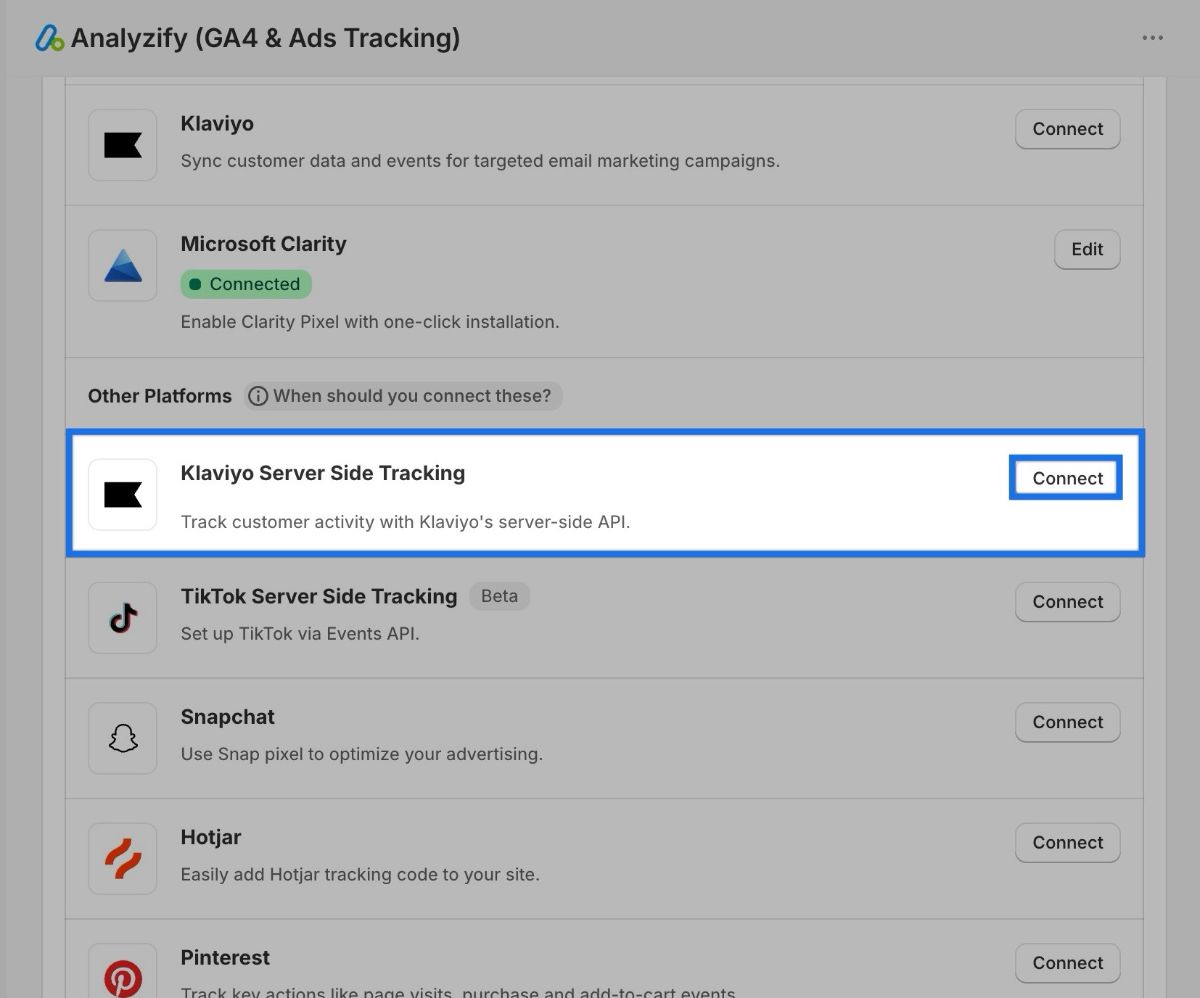Connect Klaviyo Server Side Tracking
1200x998 pixels.
pos(1068,478)
